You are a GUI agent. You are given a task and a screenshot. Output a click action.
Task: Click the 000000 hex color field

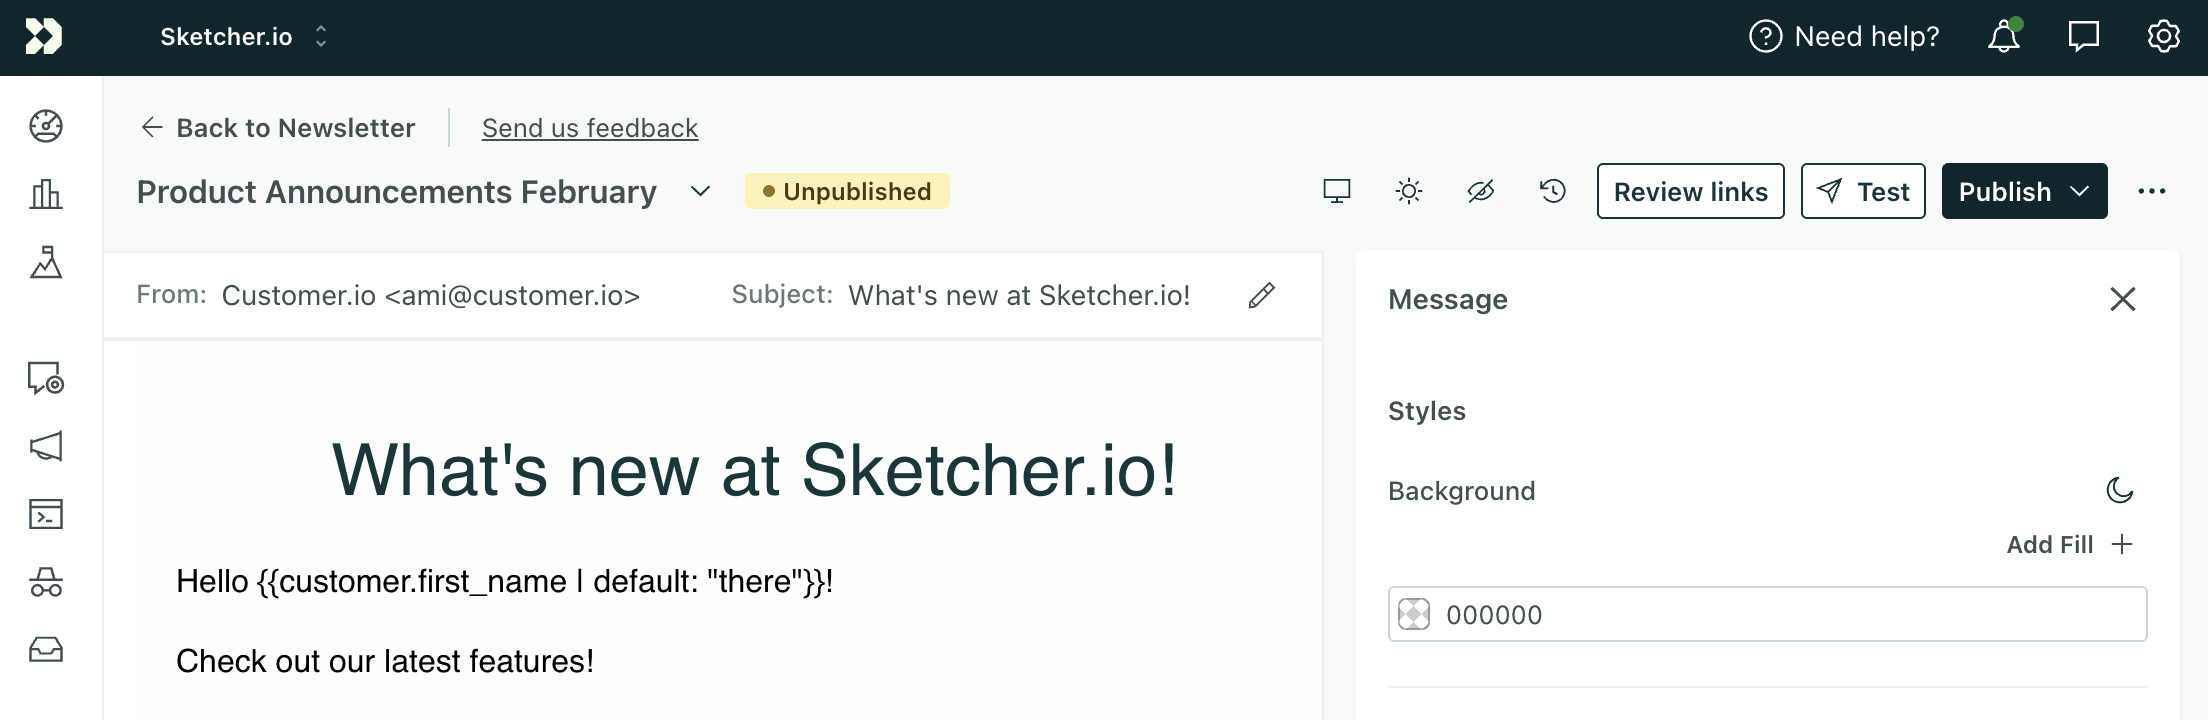1768,614
